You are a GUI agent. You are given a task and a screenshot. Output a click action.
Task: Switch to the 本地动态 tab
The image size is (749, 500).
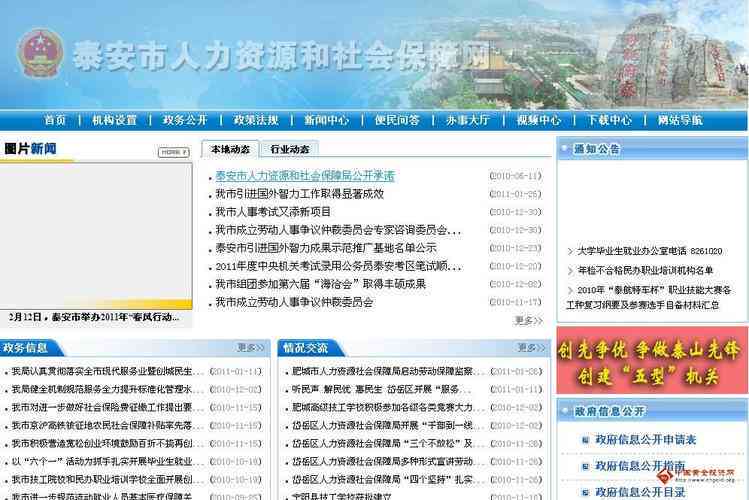pos(230,149)
